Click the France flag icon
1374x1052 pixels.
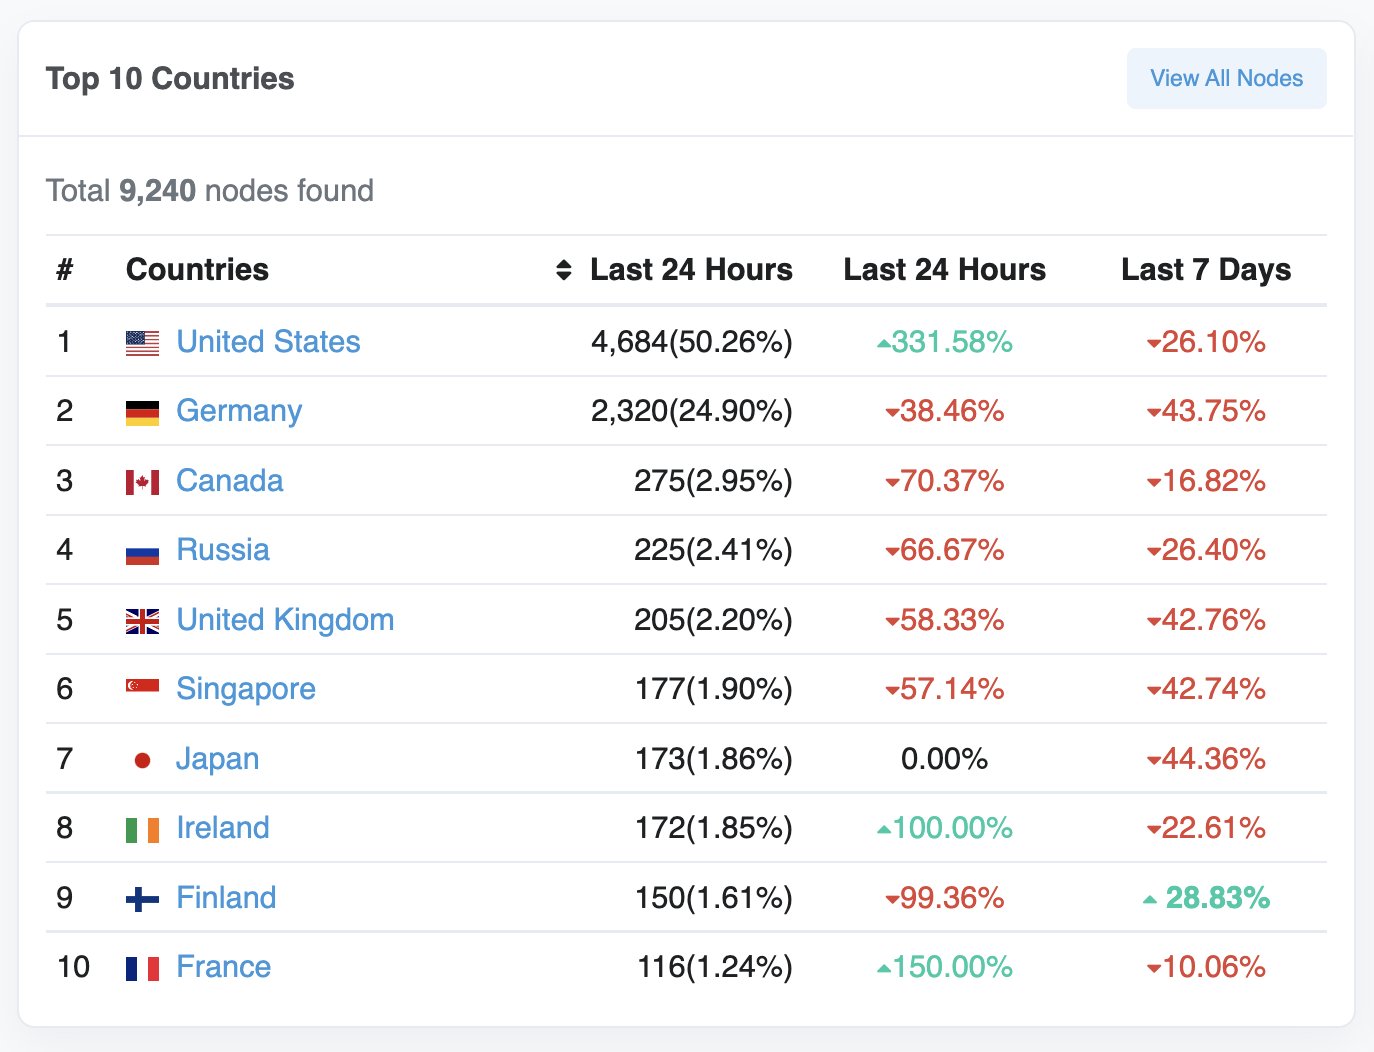coord(142,968)
